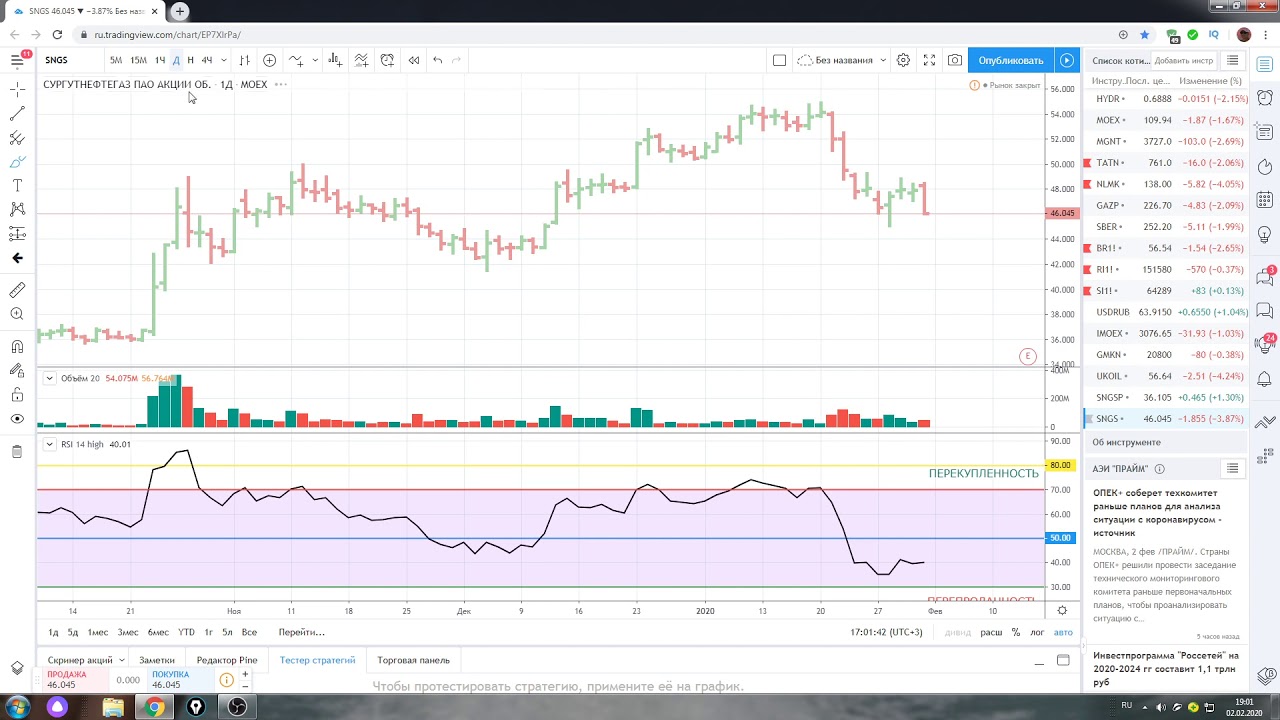This screenshot has width=1280, height=720.
Task: Select the Все date range
Action: pos(249,632)
